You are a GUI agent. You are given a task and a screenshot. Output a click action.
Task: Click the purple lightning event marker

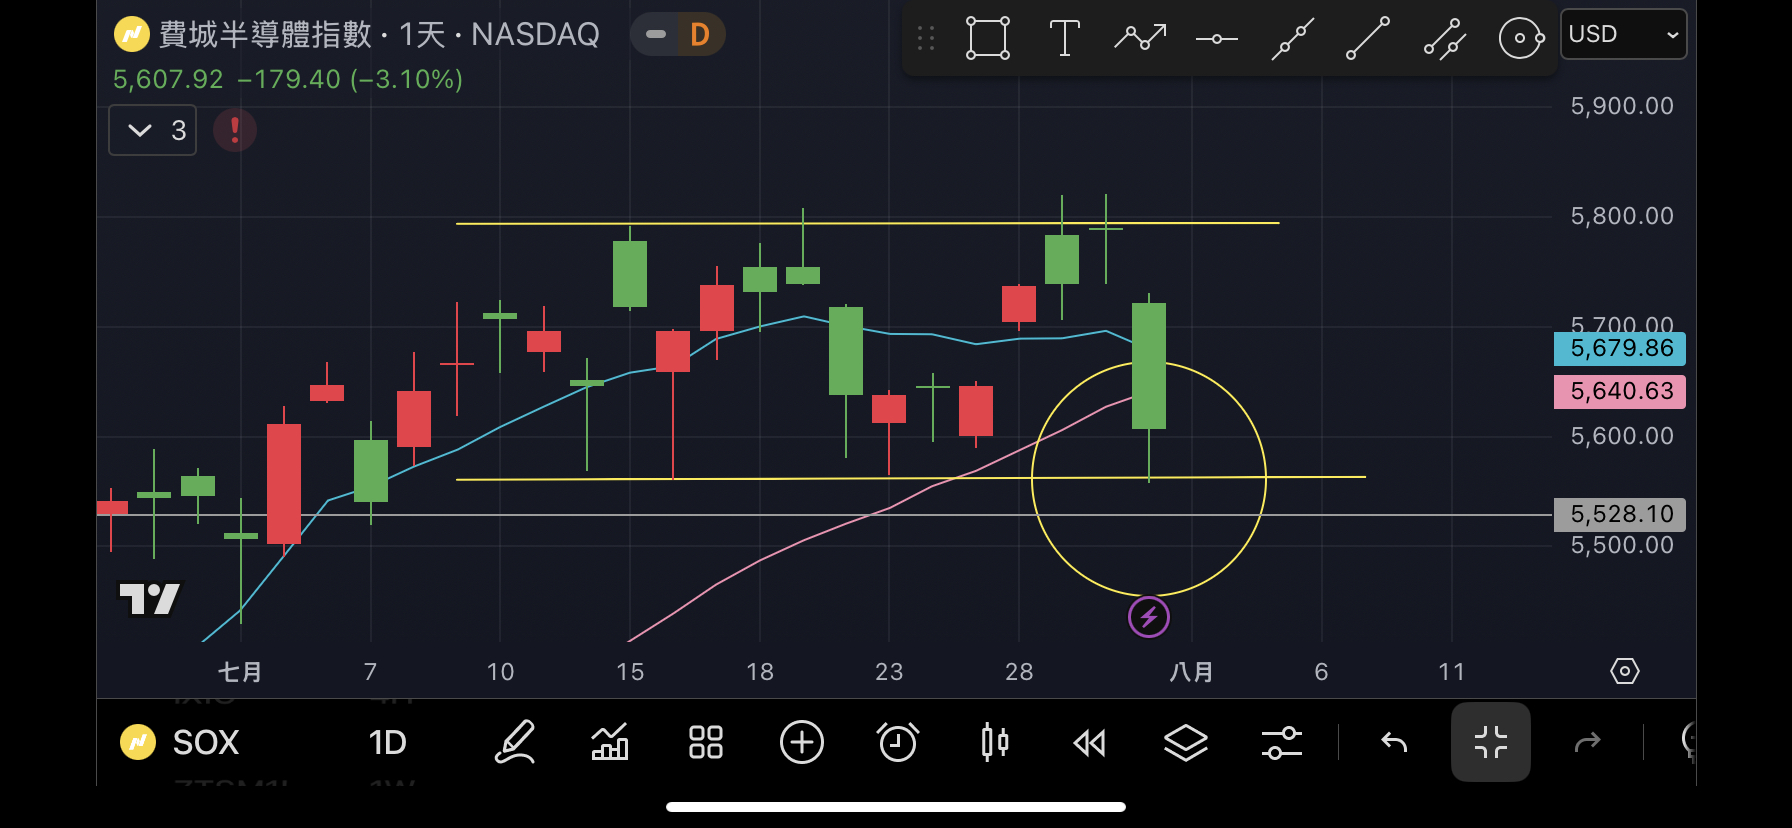(x=1148, y=617)
